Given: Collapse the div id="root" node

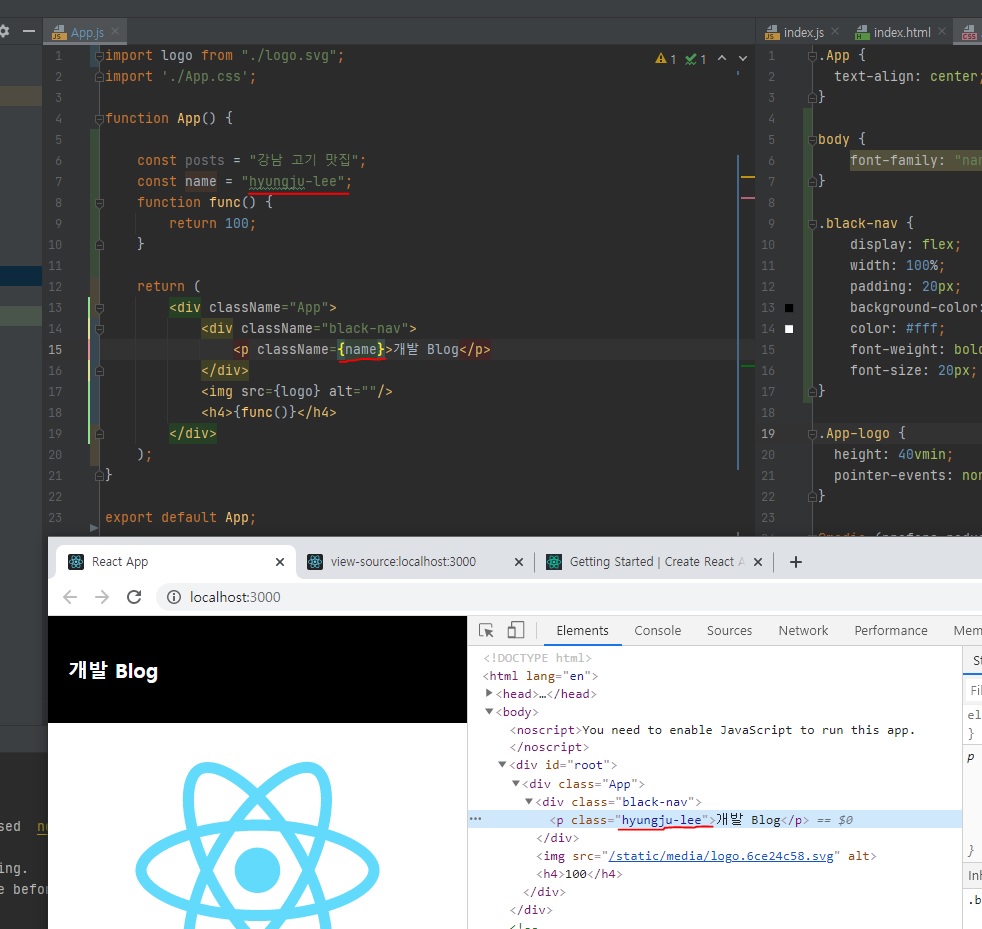Looking at the screenshot, I should tap(502, 764).
